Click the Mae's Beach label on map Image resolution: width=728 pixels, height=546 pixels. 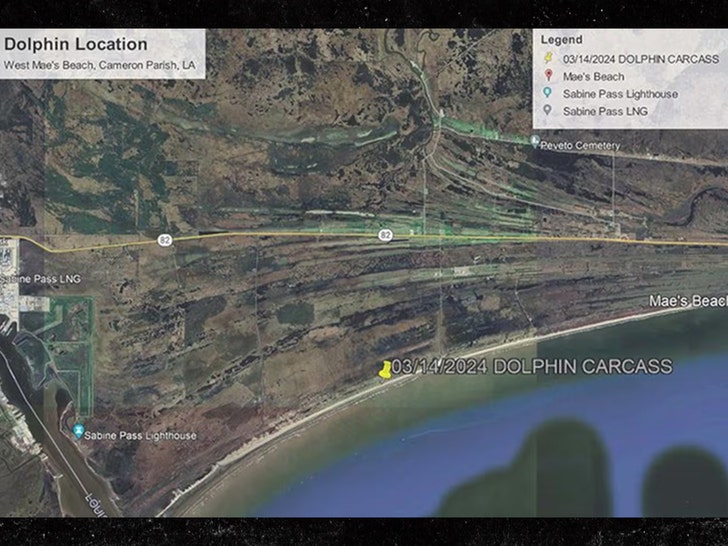(x=687, y=301)
